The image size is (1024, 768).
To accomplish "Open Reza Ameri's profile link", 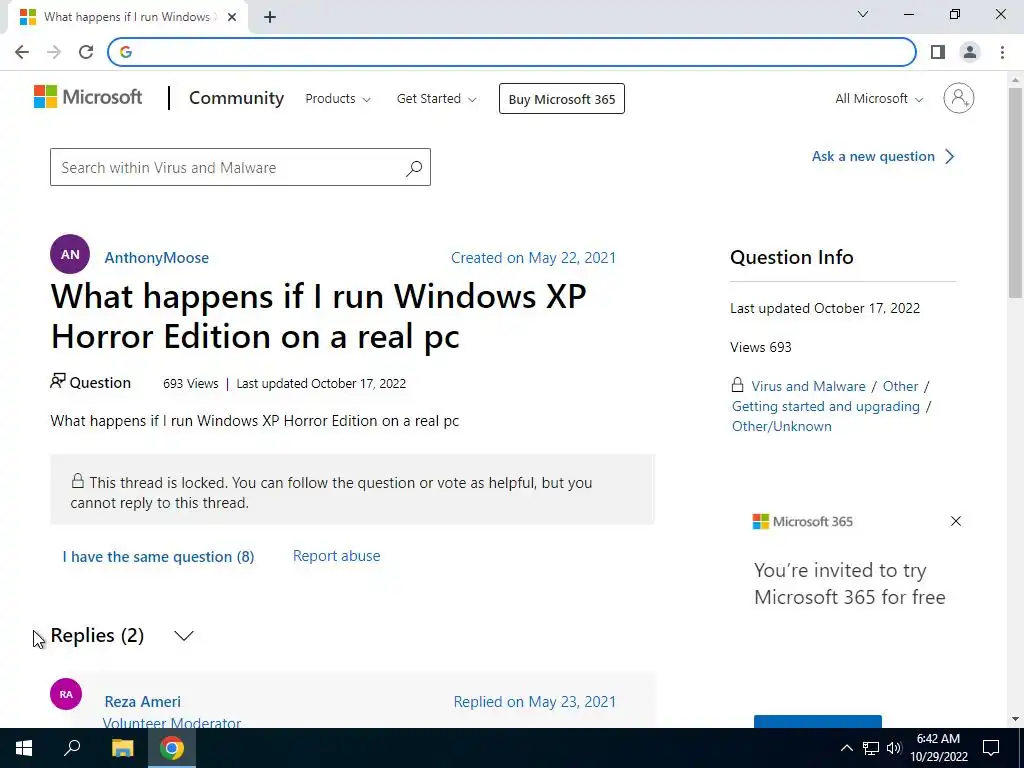I will 142,701.
